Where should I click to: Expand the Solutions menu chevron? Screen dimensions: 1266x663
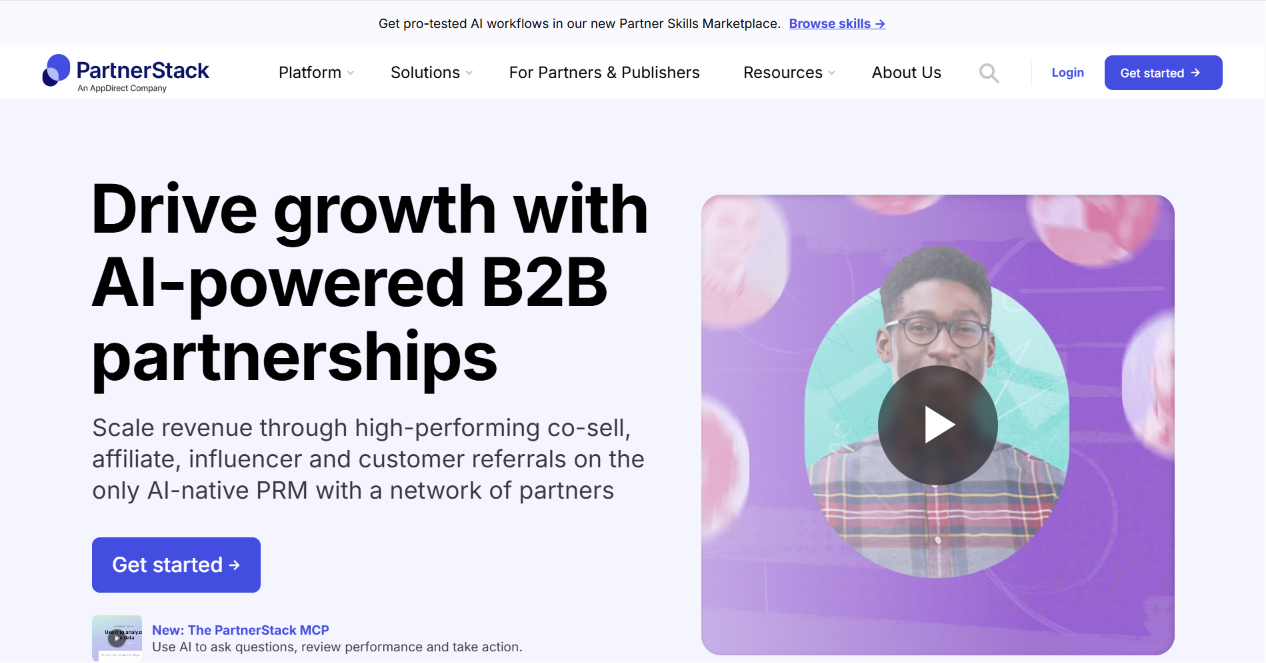pos(469,73)
